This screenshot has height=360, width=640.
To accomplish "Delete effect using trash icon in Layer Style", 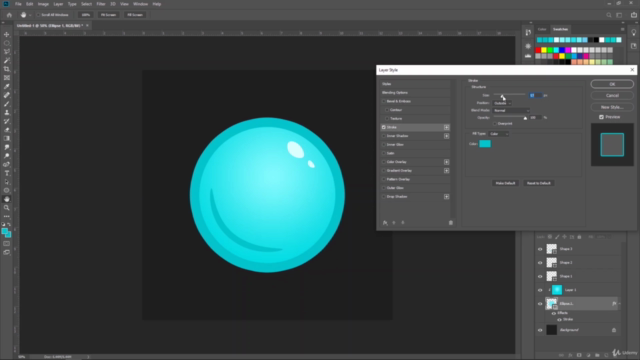I will coord(451,223).
